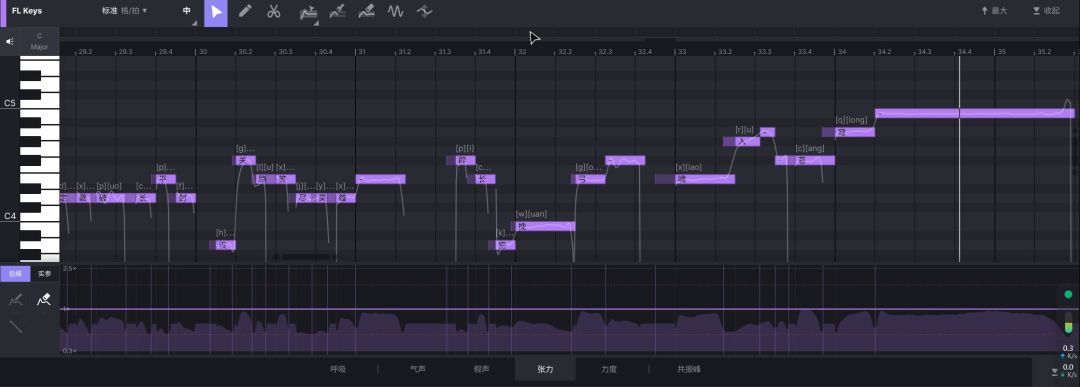Select the scissors split tool
The height and width of the screenshot is (387, 1080).
point(274,12)
